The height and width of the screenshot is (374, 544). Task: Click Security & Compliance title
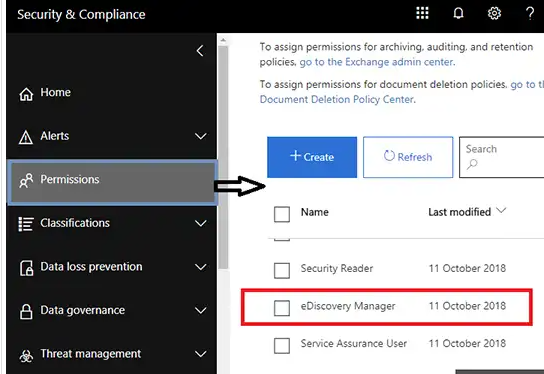click(x=81, y=15)
